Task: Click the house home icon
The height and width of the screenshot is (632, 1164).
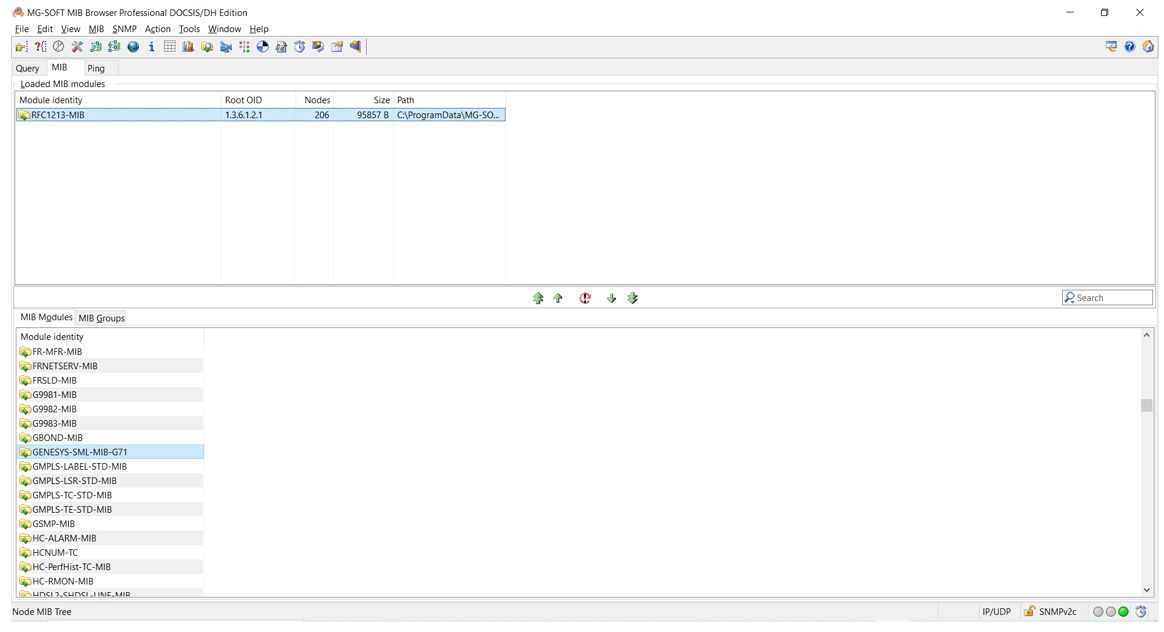Action: tap(1148, 47)
